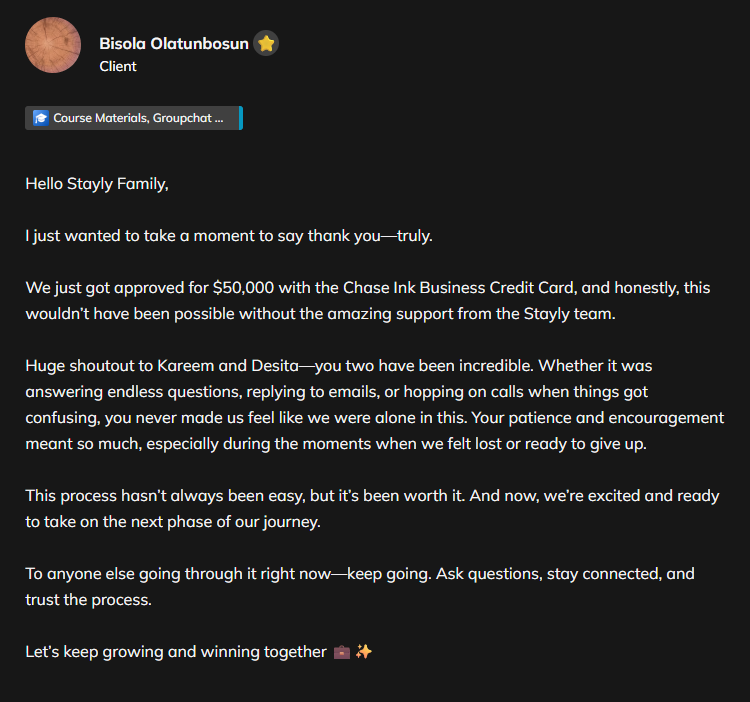Screen dimensions: 750x702
Task: Click the Let's keep growing and winning sentence
Action: pos(175,652)
